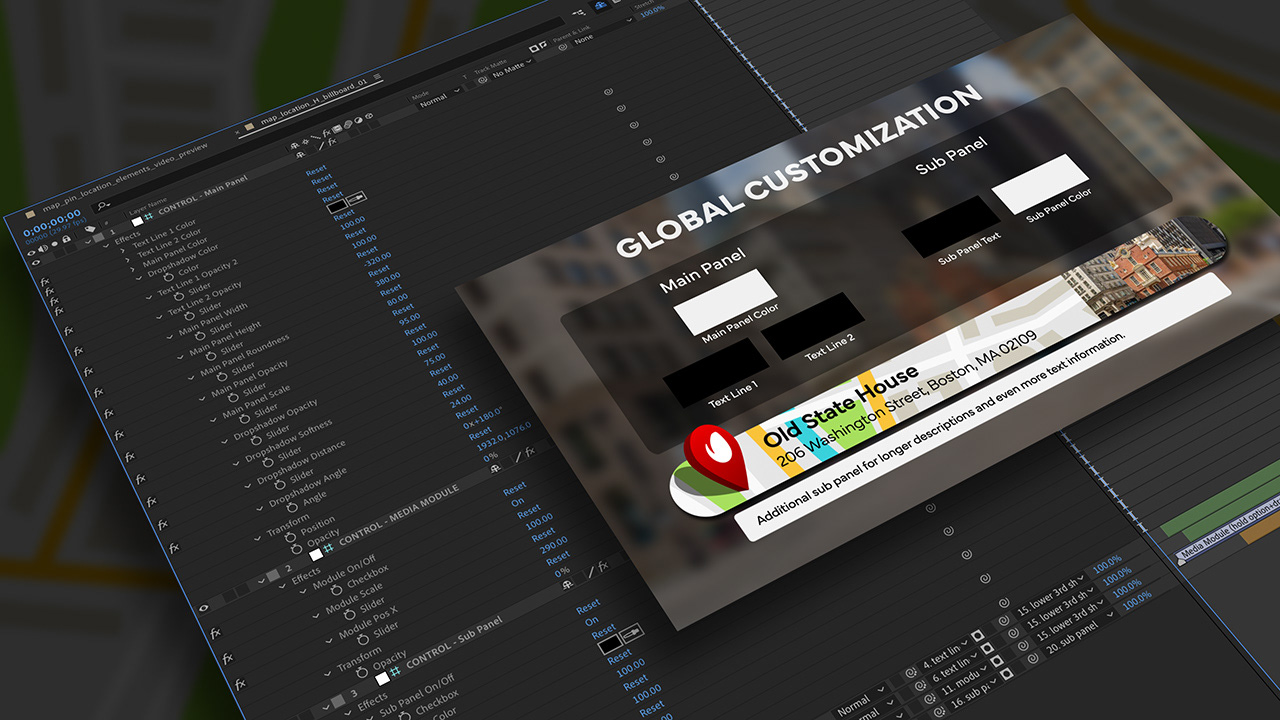Click Module Pos X value 290.00

tap(553, 545)
